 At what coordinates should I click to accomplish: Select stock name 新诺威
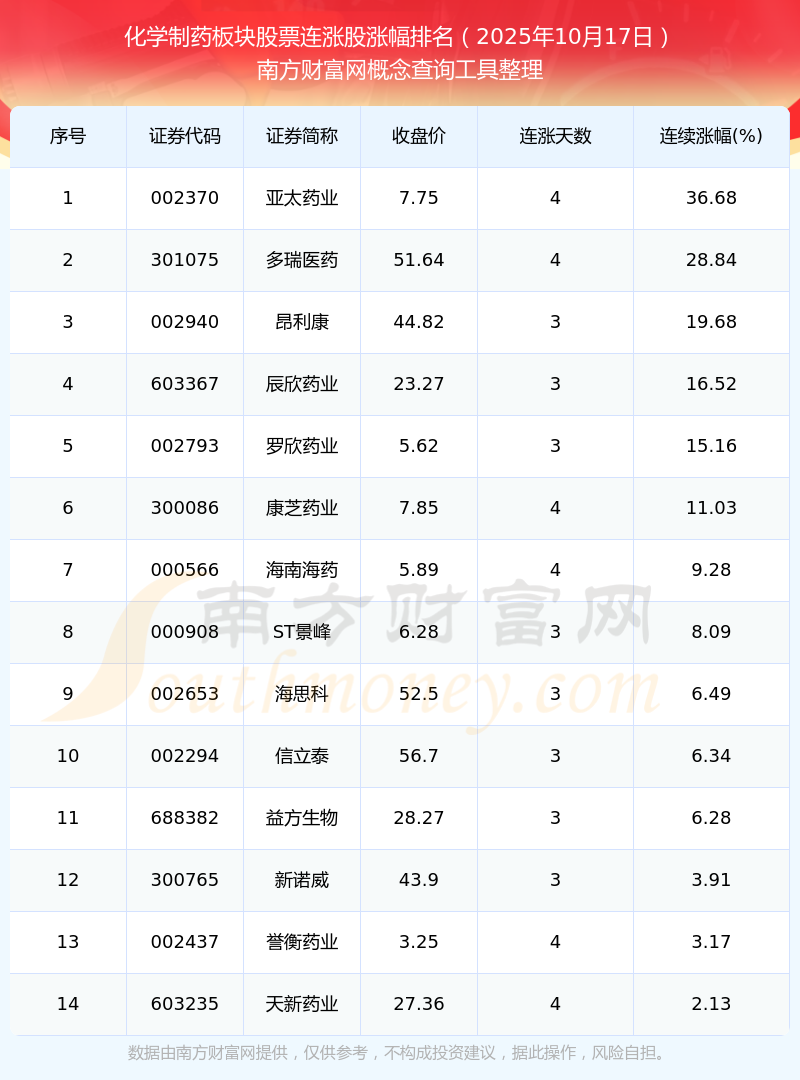[x=302, y=880]
